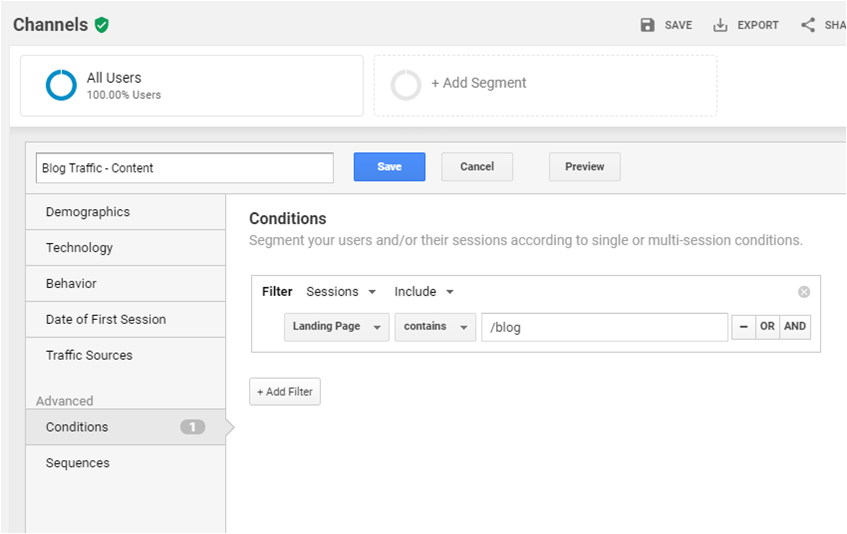Click the segment name field 'Blog Traffic - Content'

(184, 168)
